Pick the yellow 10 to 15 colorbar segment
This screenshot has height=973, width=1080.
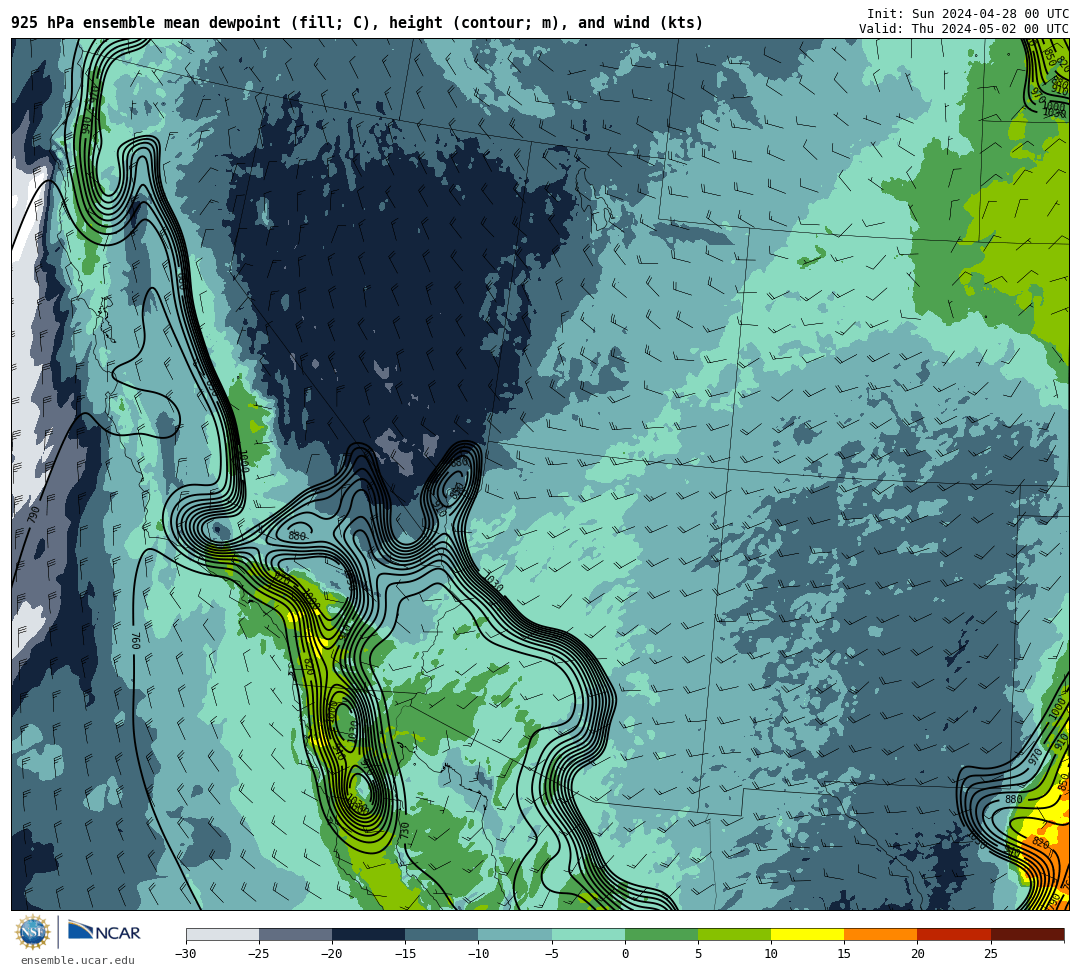click(807, 934)
